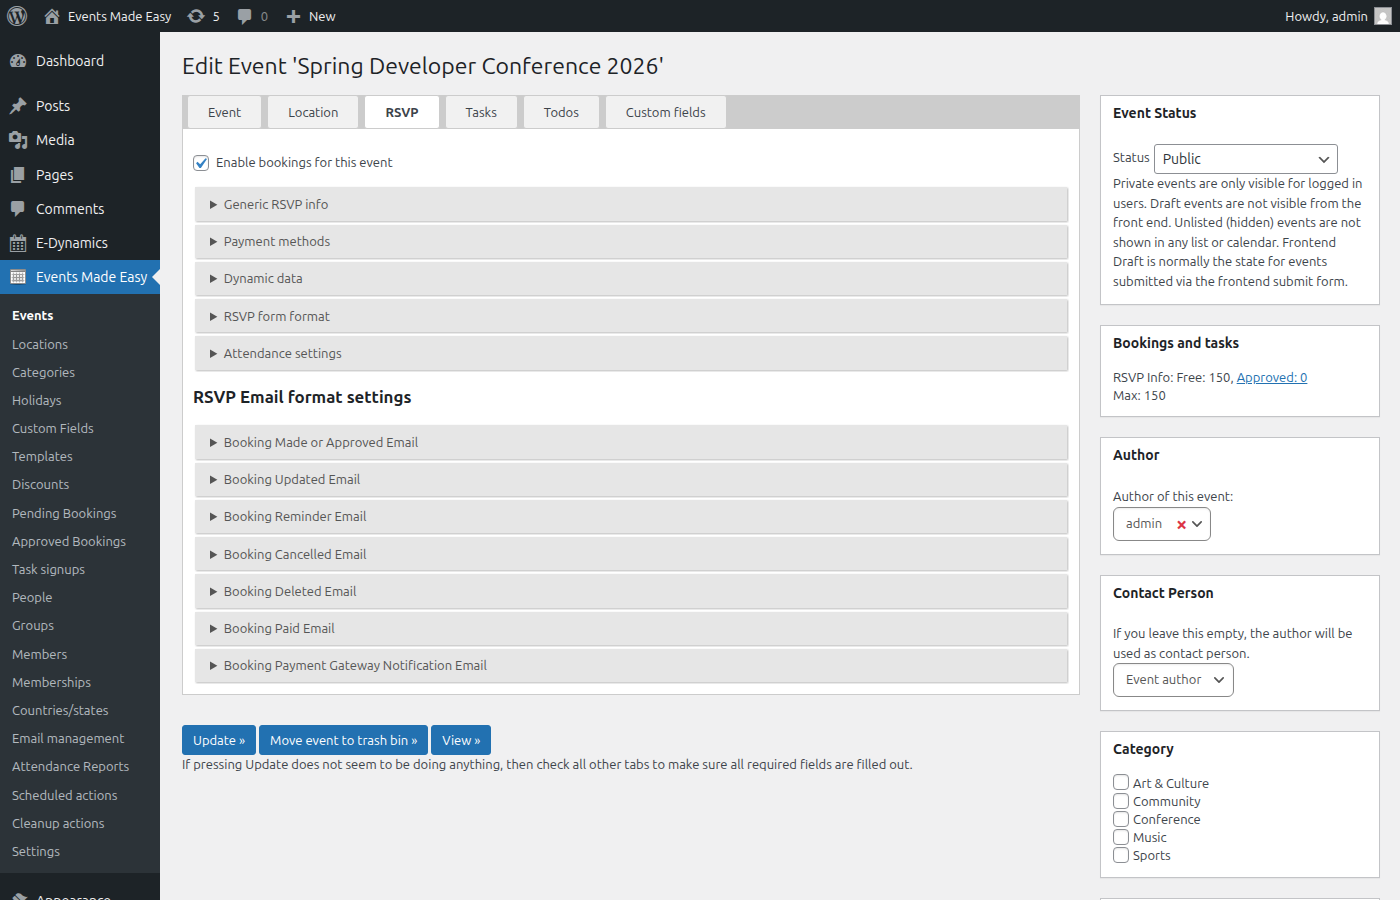The width and height of the screenshot is (1400, 900).
Task: Check the Conference category
Action: tap(1121, 818)
